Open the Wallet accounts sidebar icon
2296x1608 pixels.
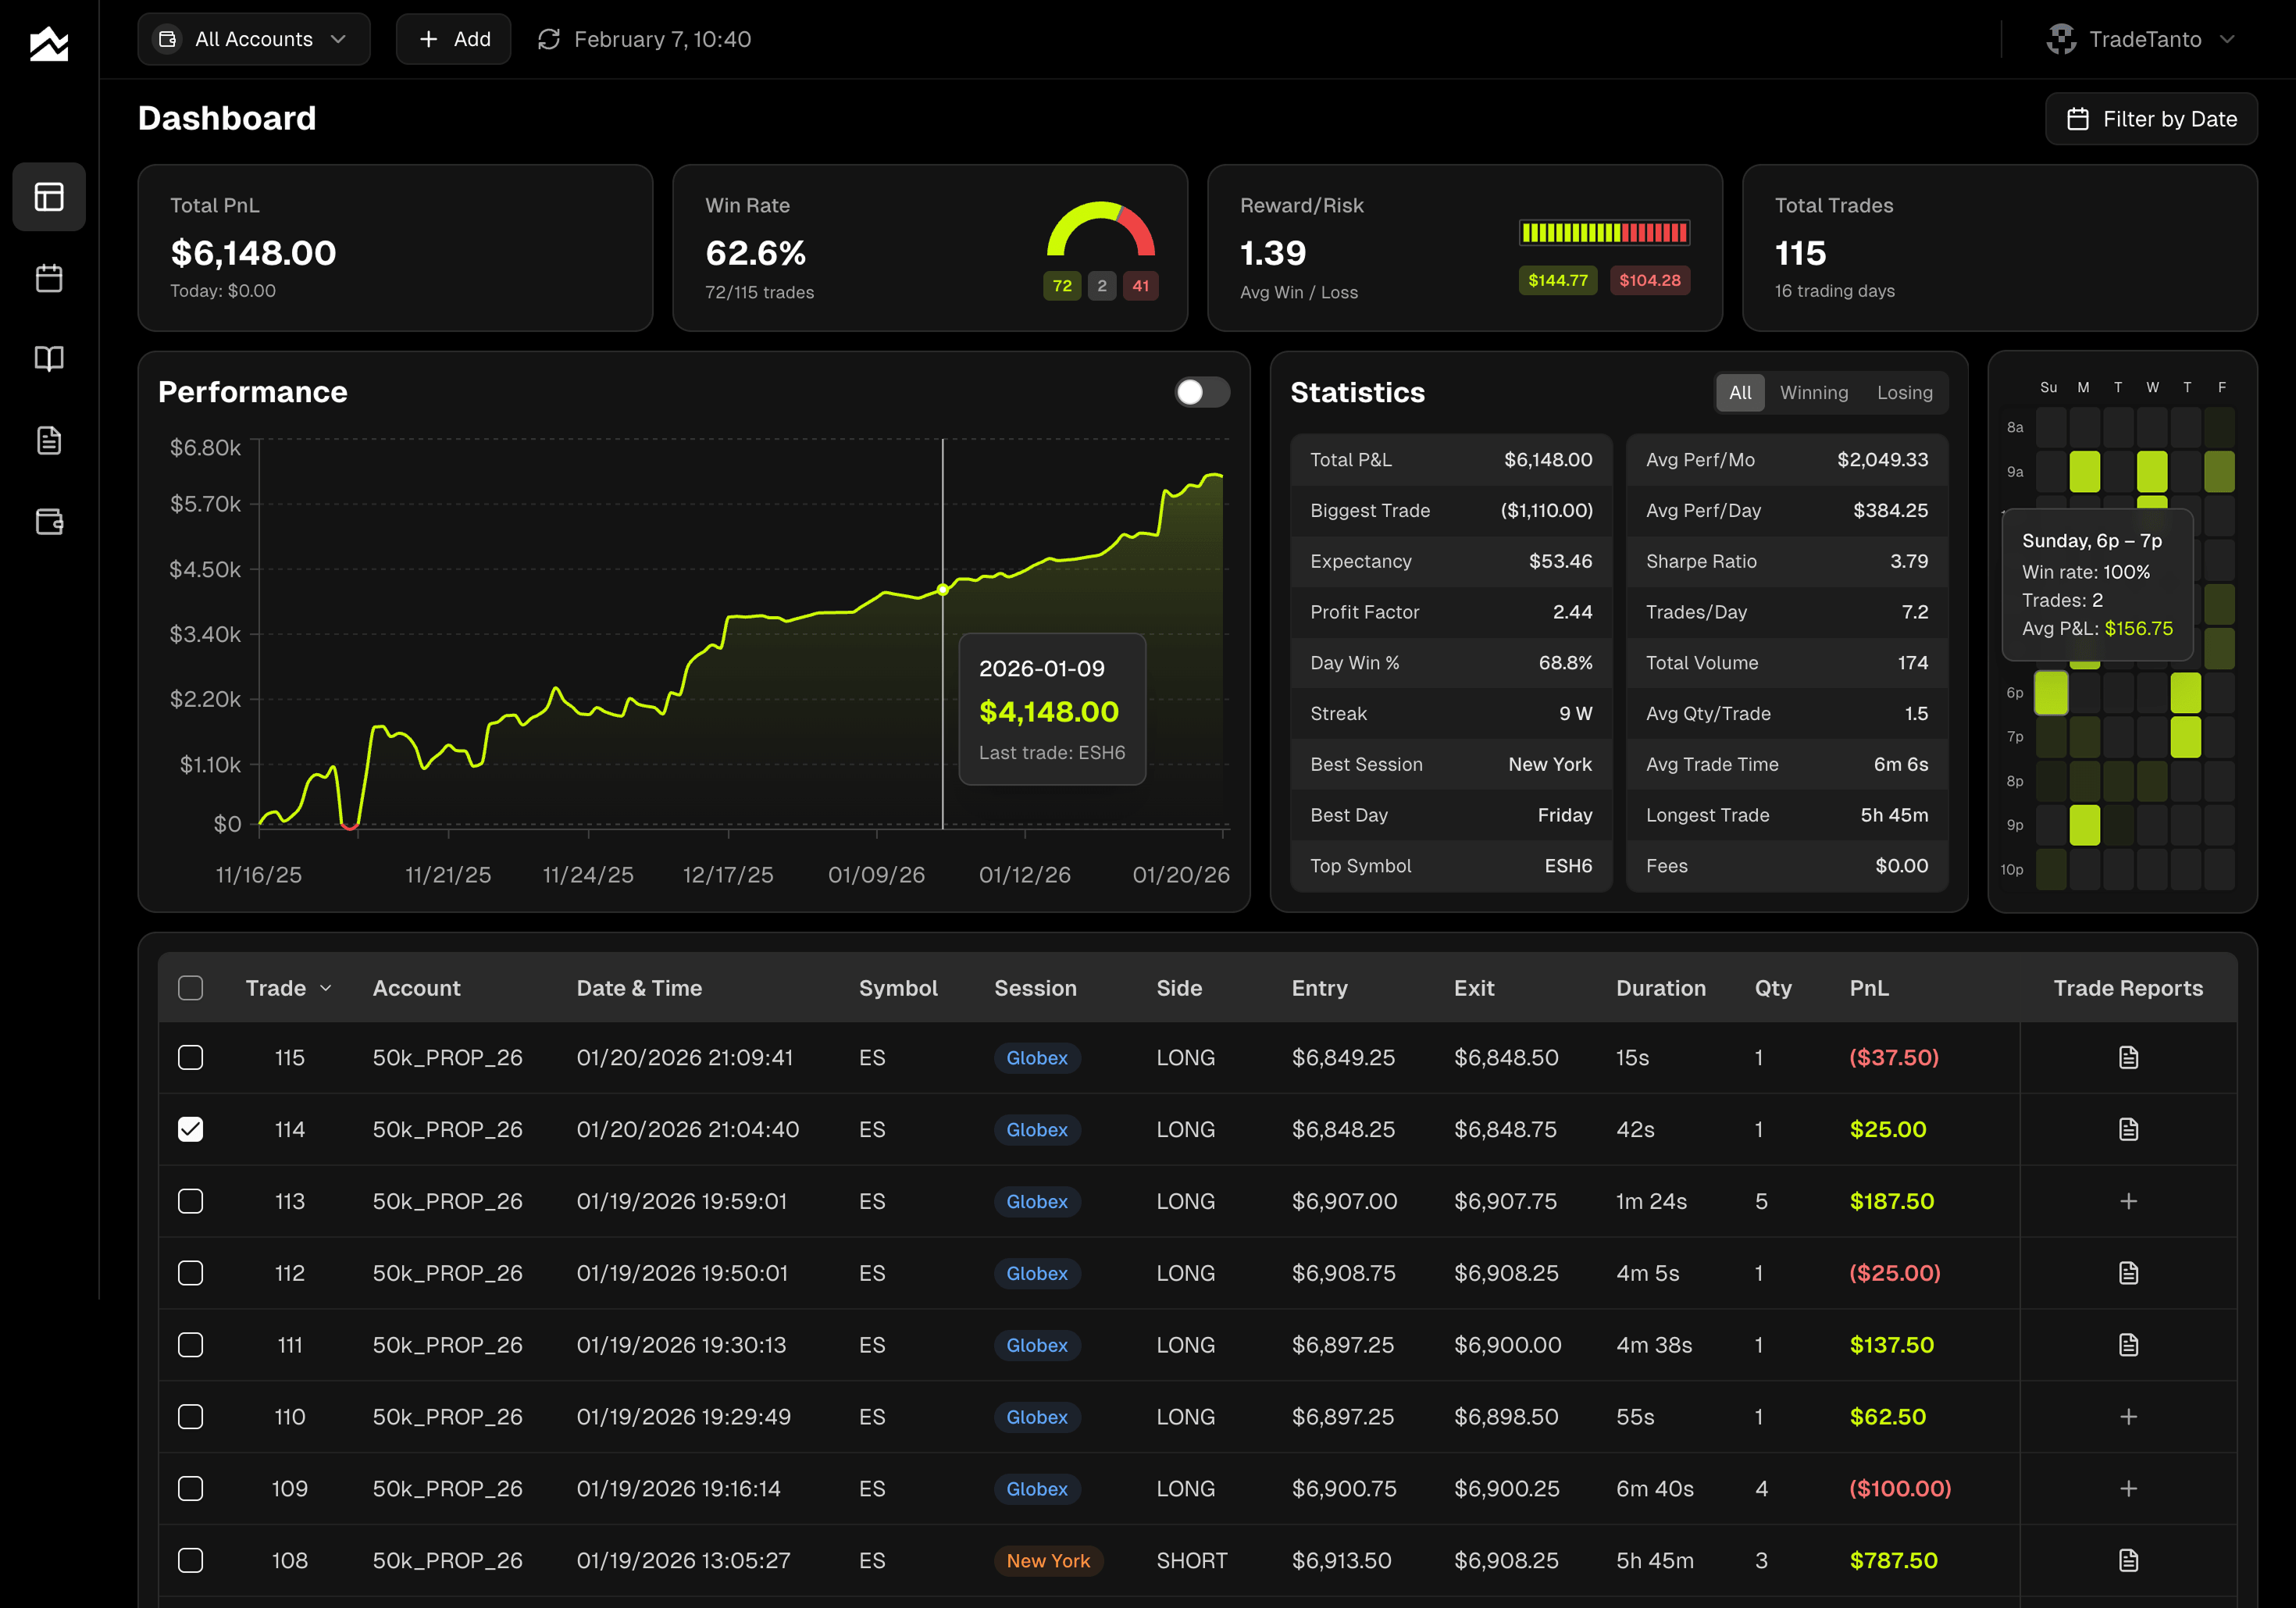(x=49, y=521)
